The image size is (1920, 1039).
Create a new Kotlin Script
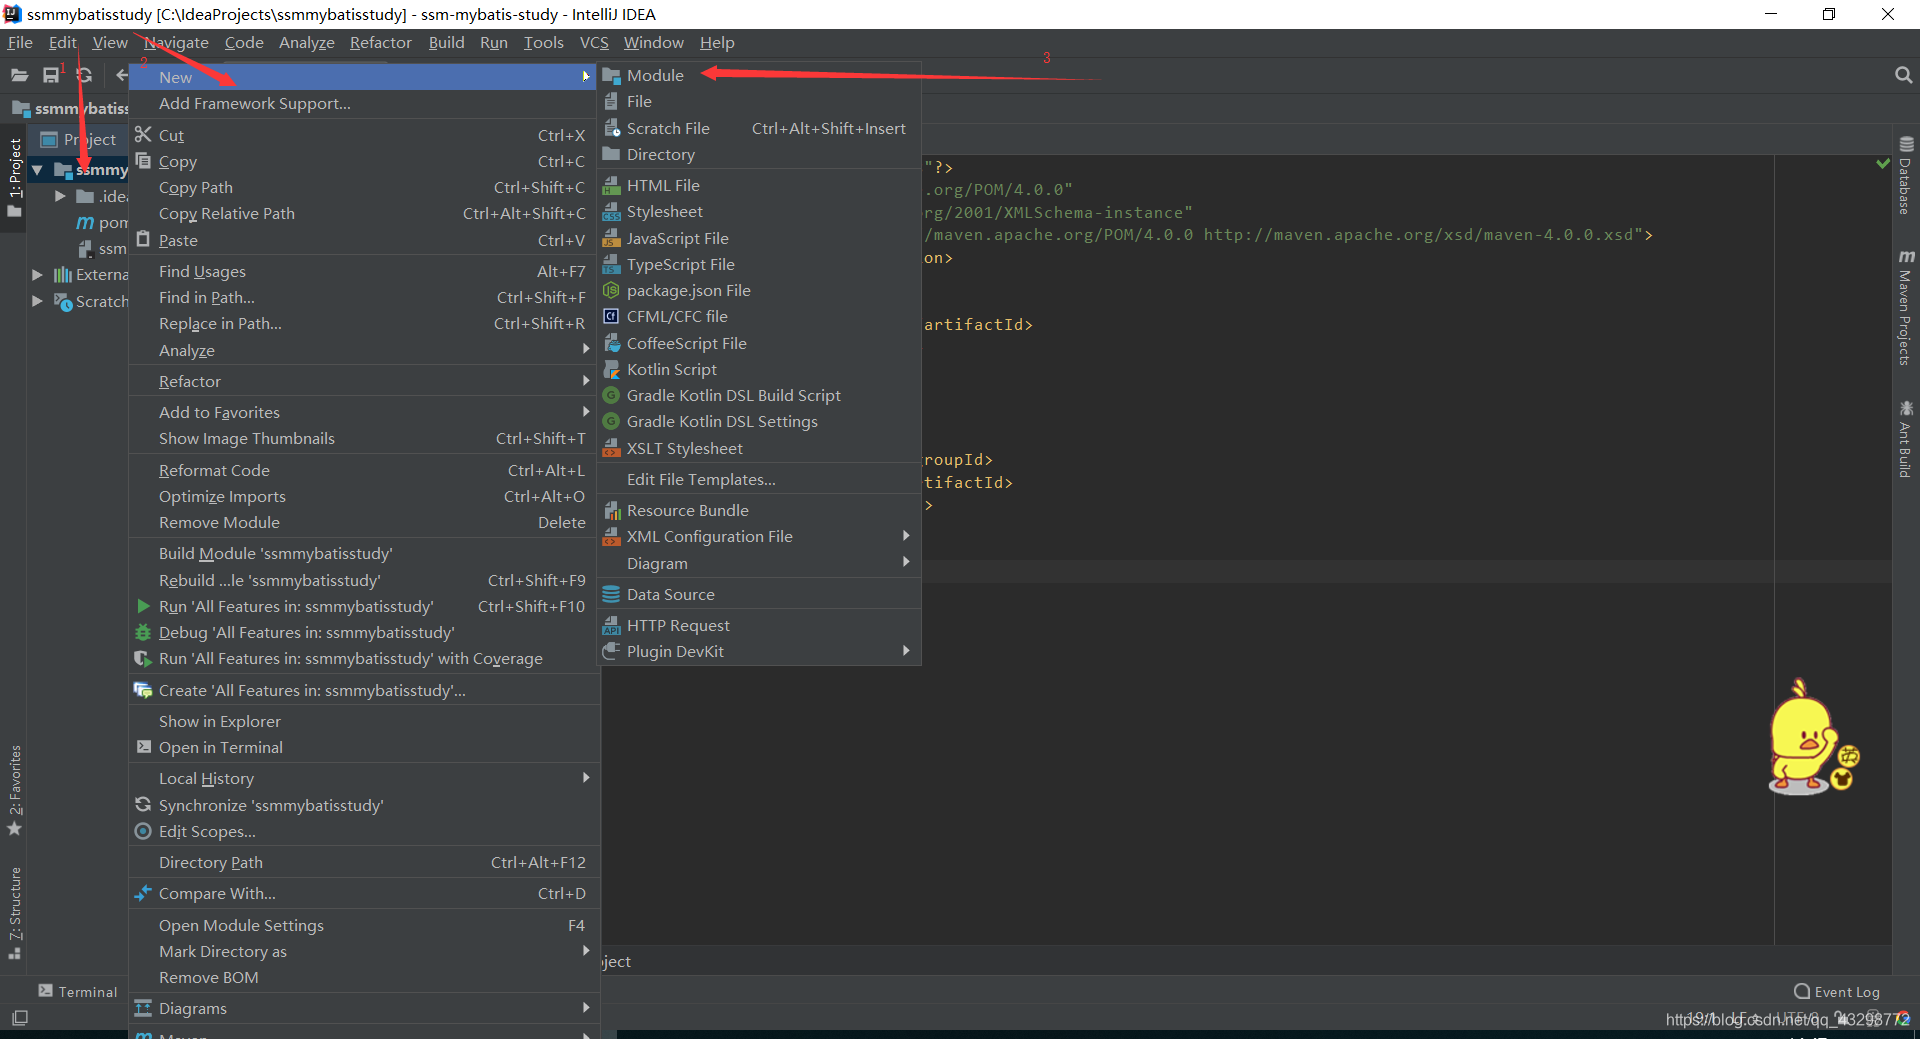[x=759, y=369]
